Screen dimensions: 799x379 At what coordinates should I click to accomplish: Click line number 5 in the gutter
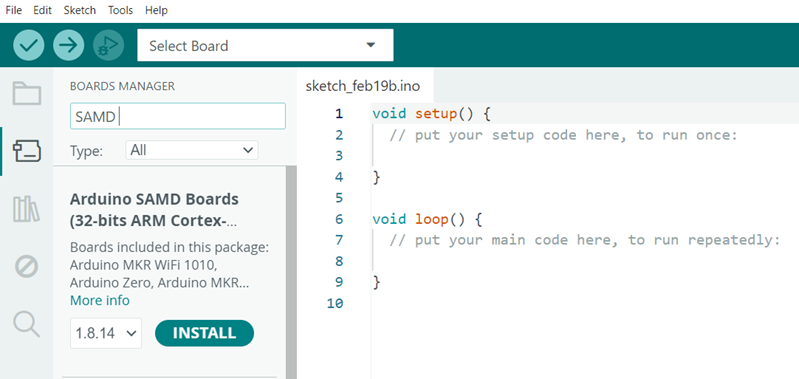tap(339, 198)
